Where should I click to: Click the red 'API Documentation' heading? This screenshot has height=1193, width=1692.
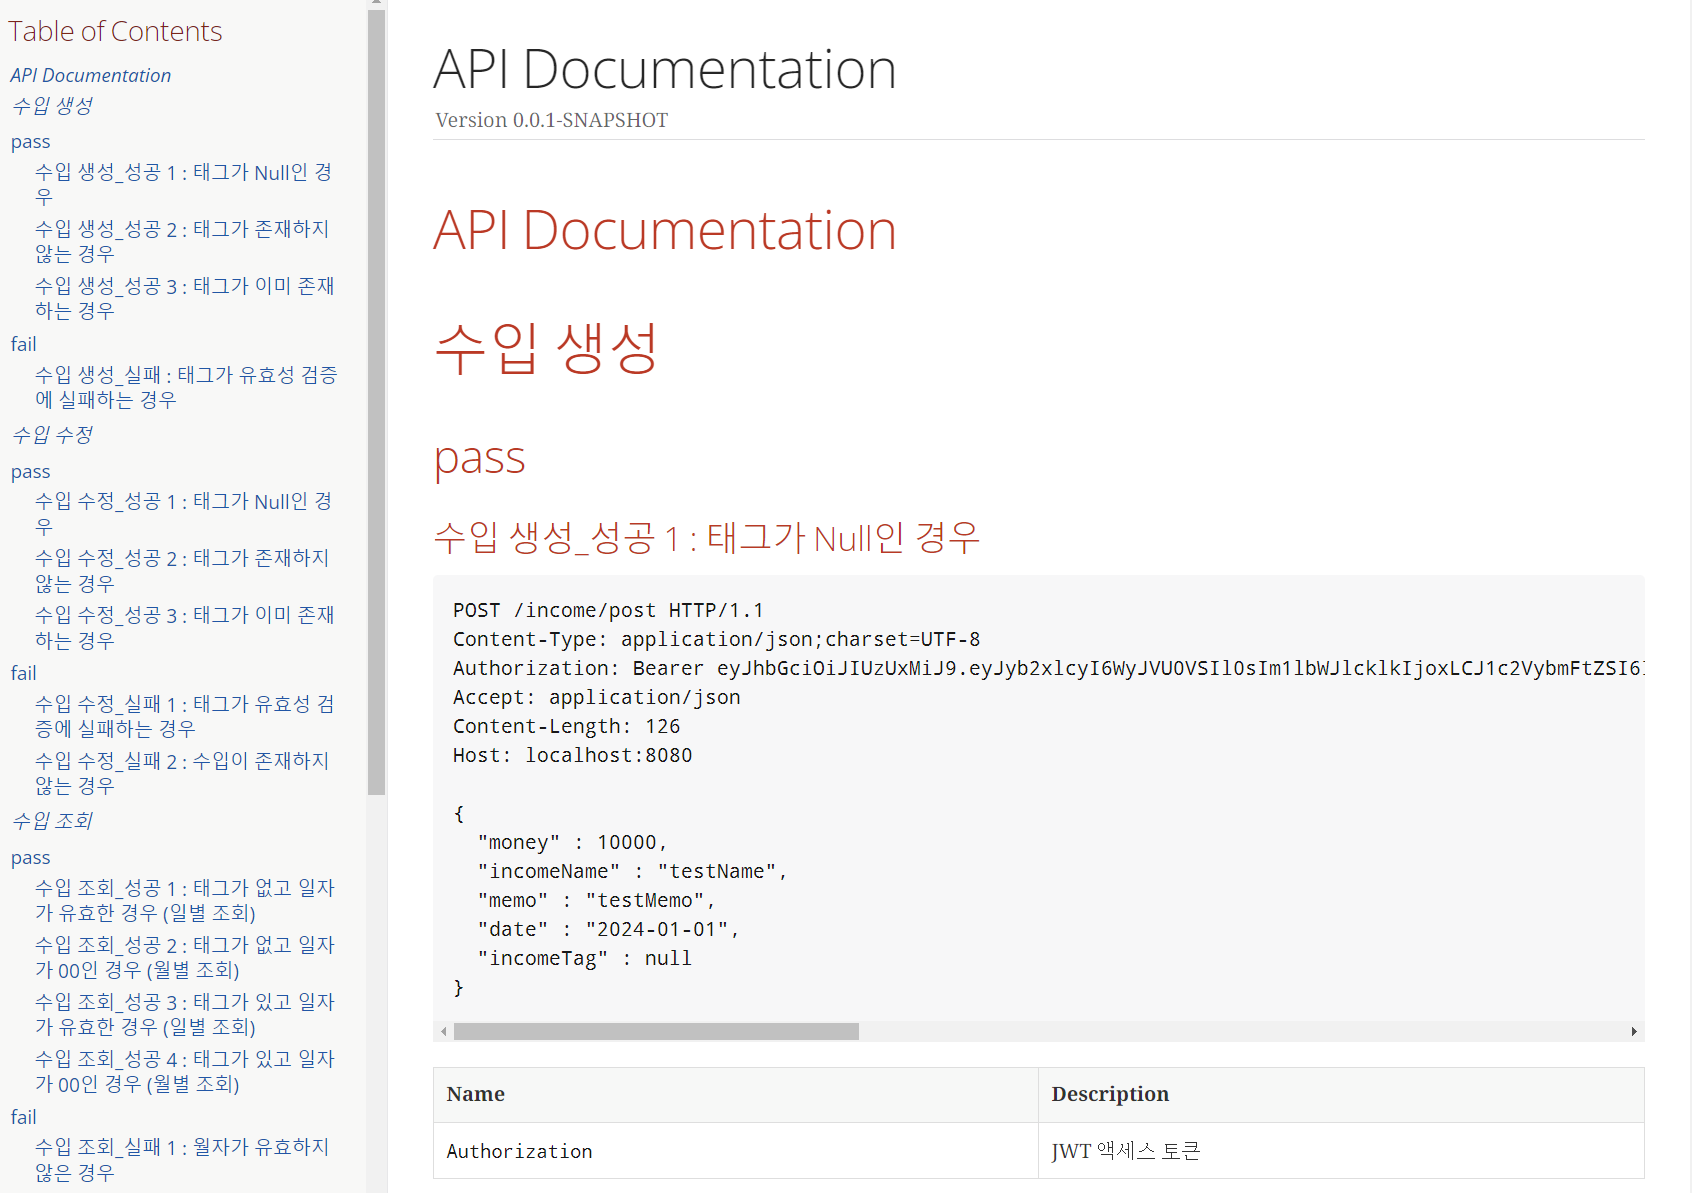[x=664, y=231]
